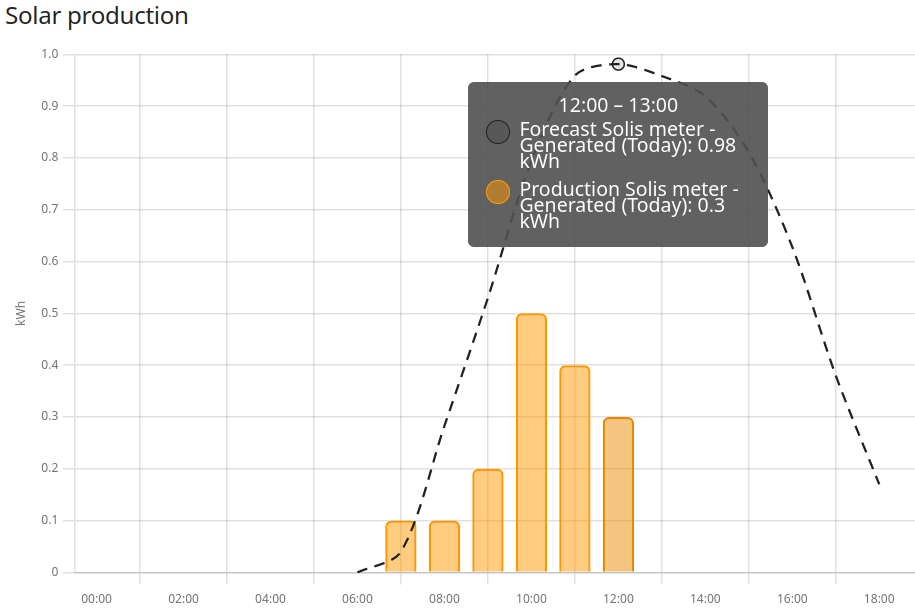This screenshot has height=616, width=915.
Task: Click the first production bar at 07:00
Action: click(400, 546)
